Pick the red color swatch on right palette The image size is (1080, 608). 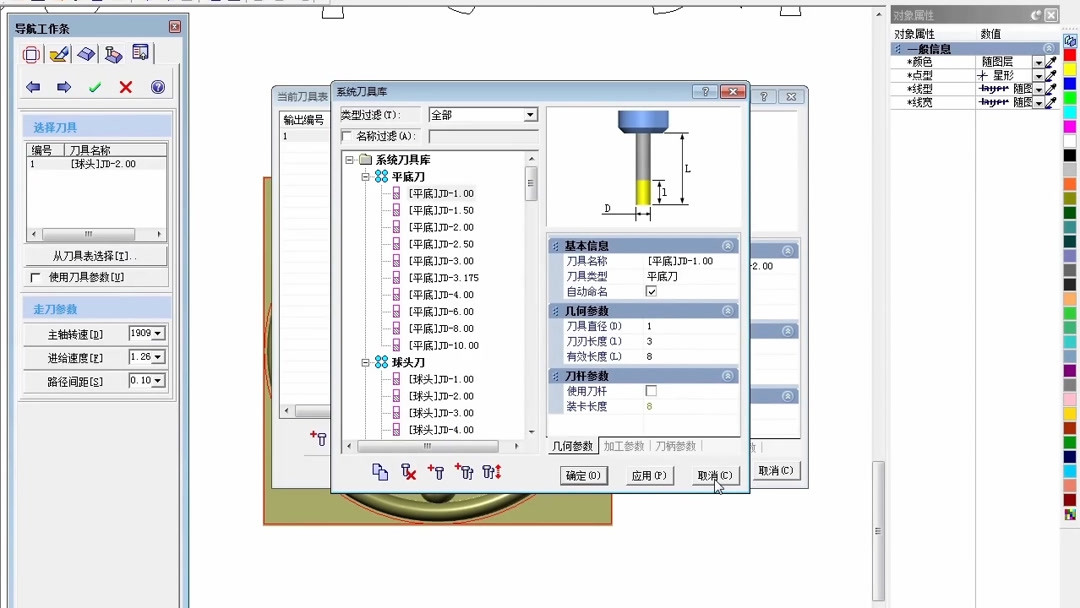click(1069, 56)
